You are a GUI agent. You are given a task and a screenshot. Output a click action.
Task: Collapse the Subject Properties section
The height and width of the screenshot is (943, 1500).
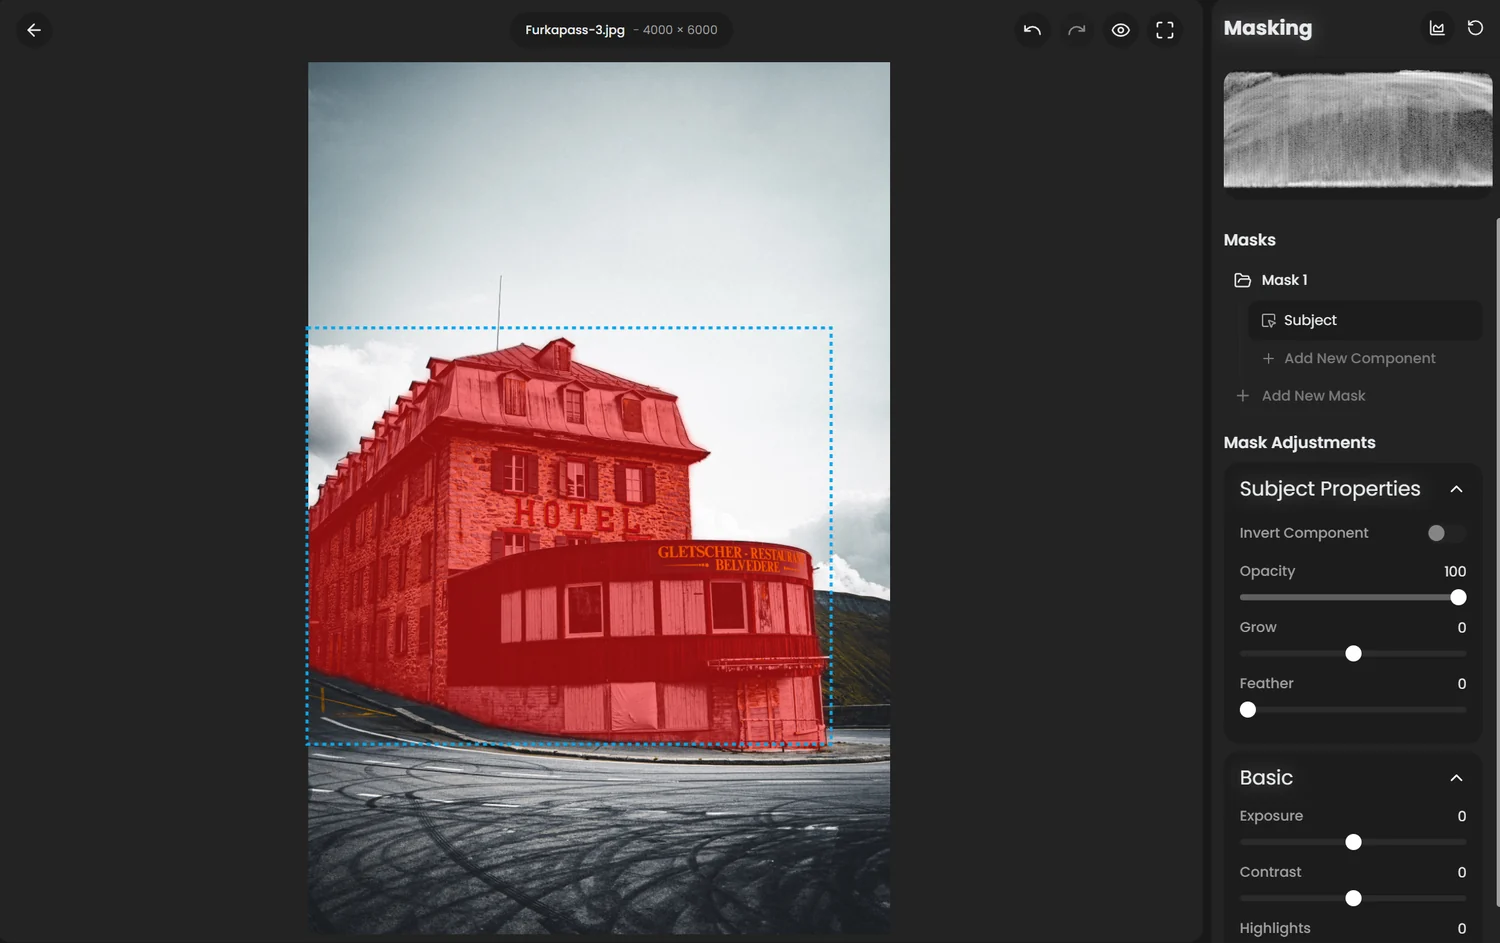[1456, 489]
